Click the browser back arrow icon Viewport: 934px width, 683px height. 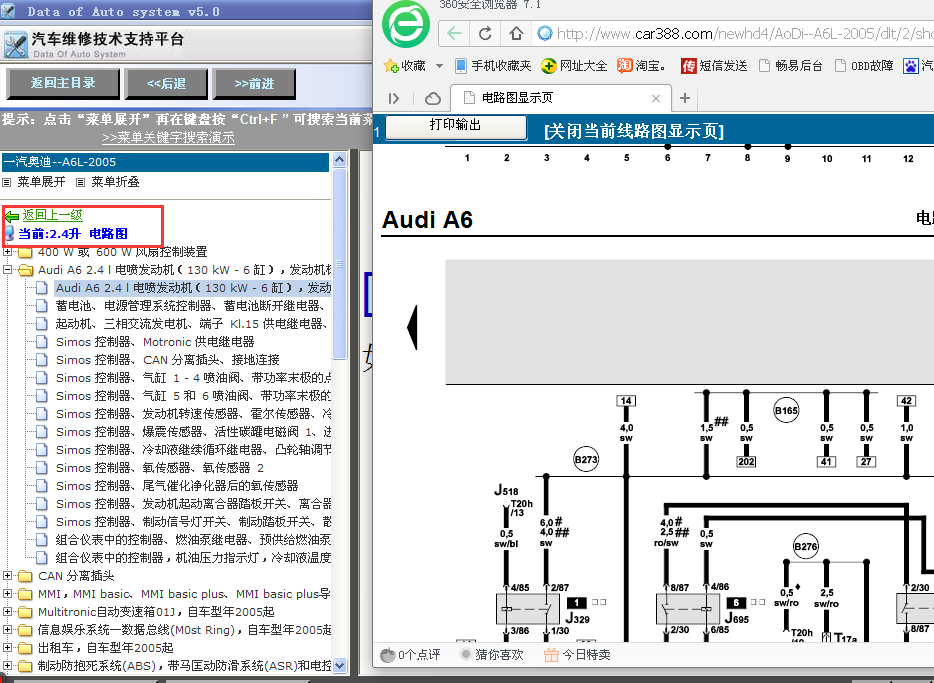point(454,33)
